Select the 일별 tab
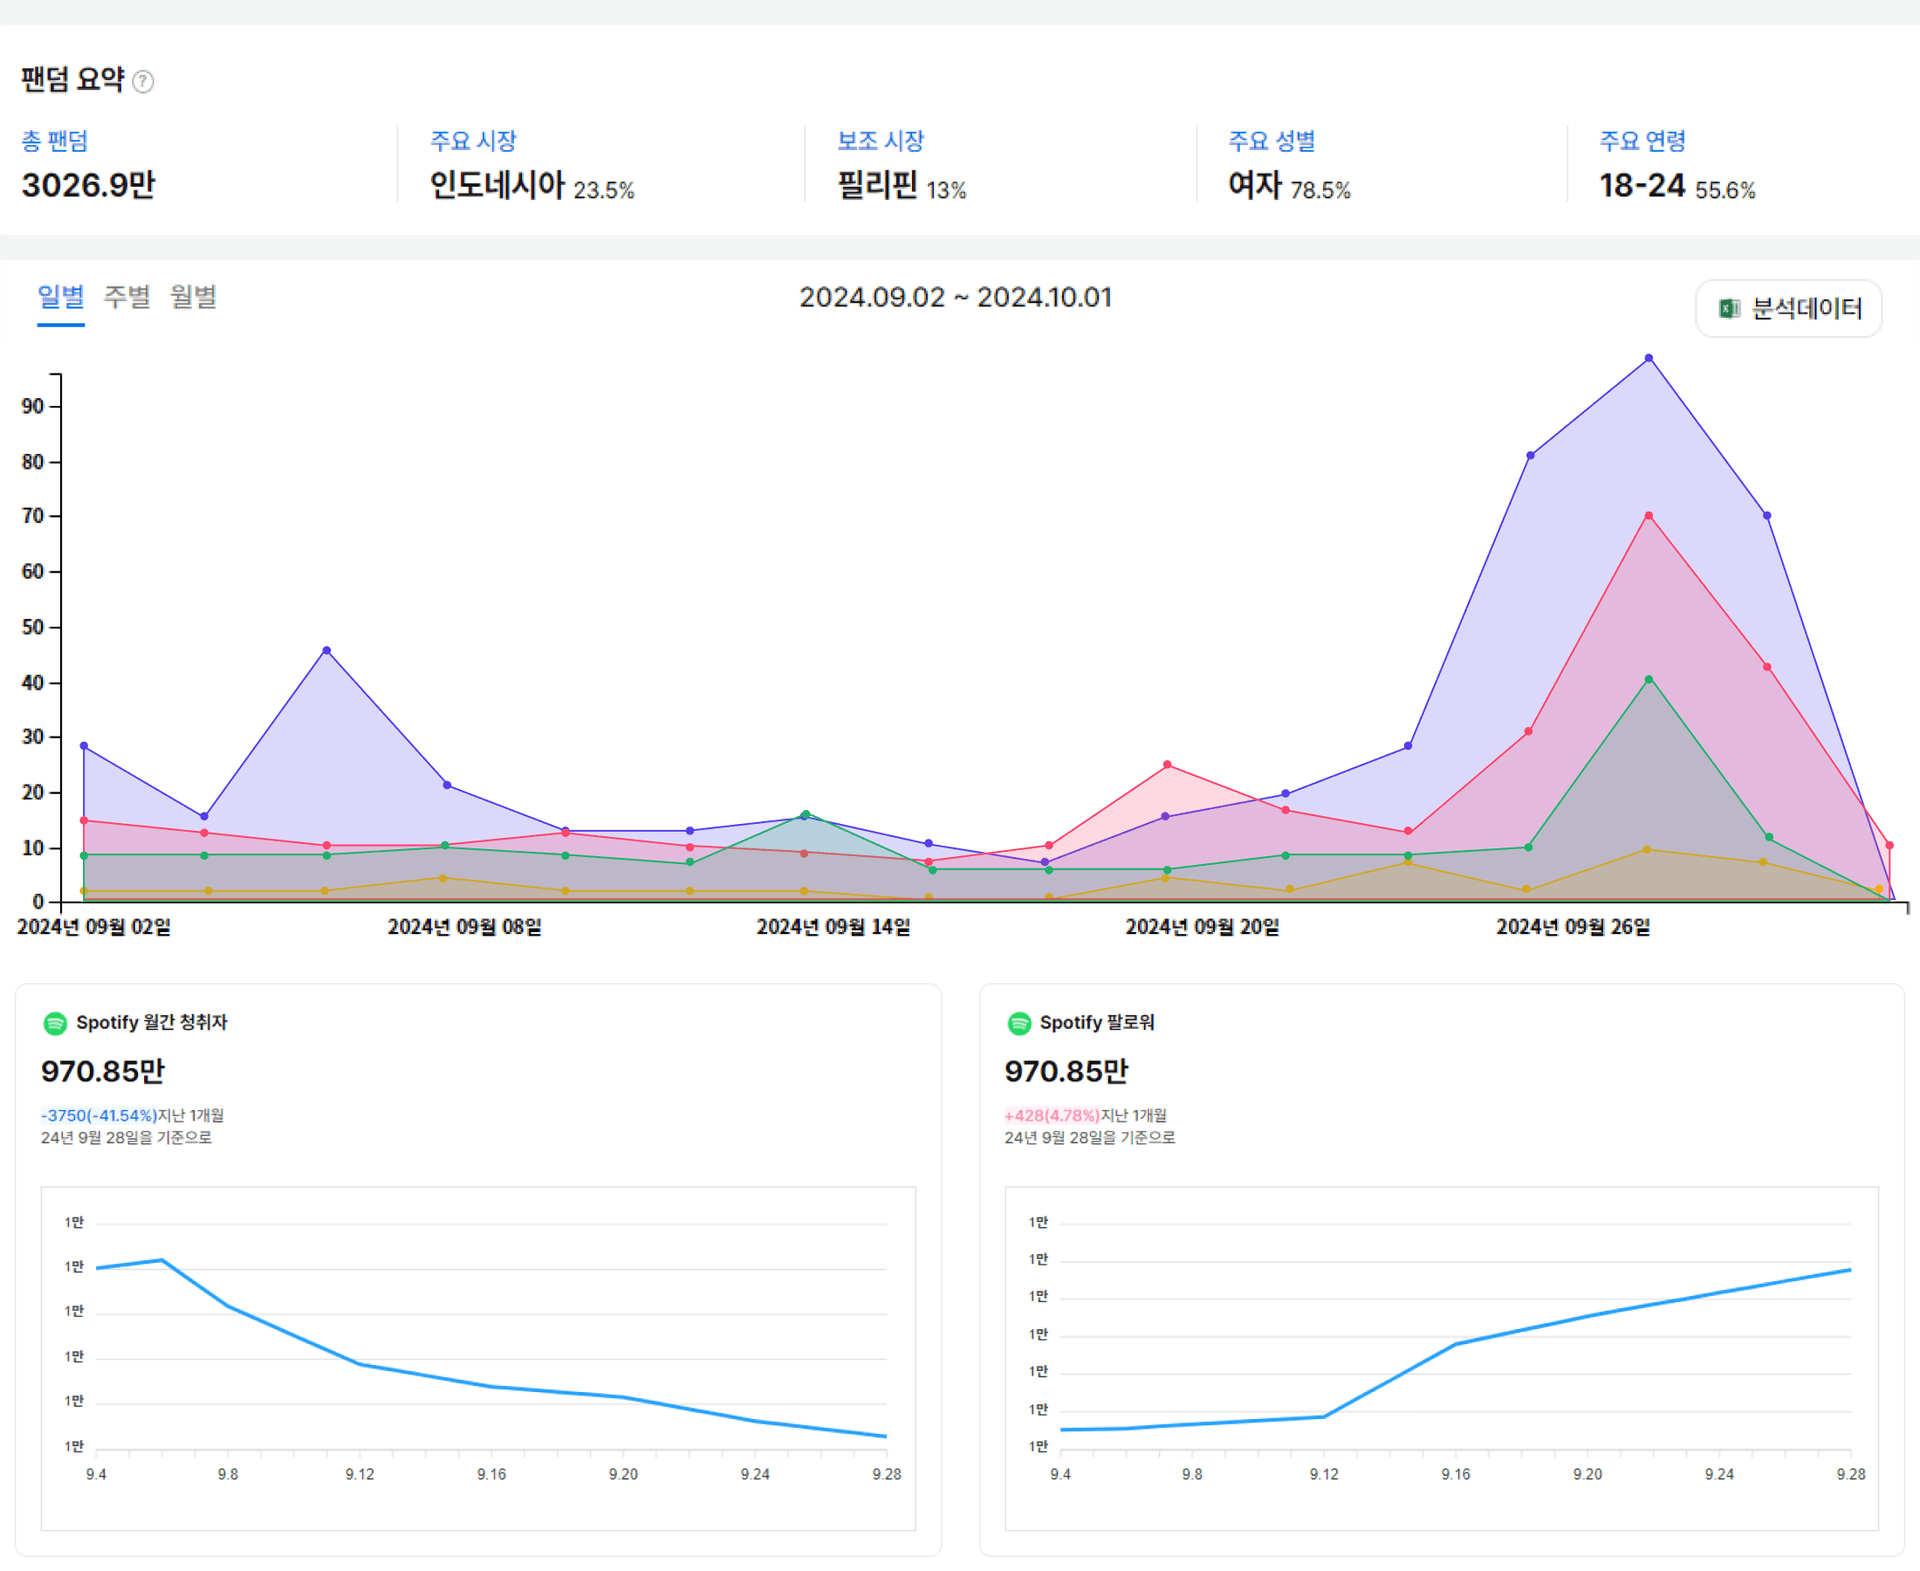This screenshot has height=1571, width=1920. coord(60,297)
